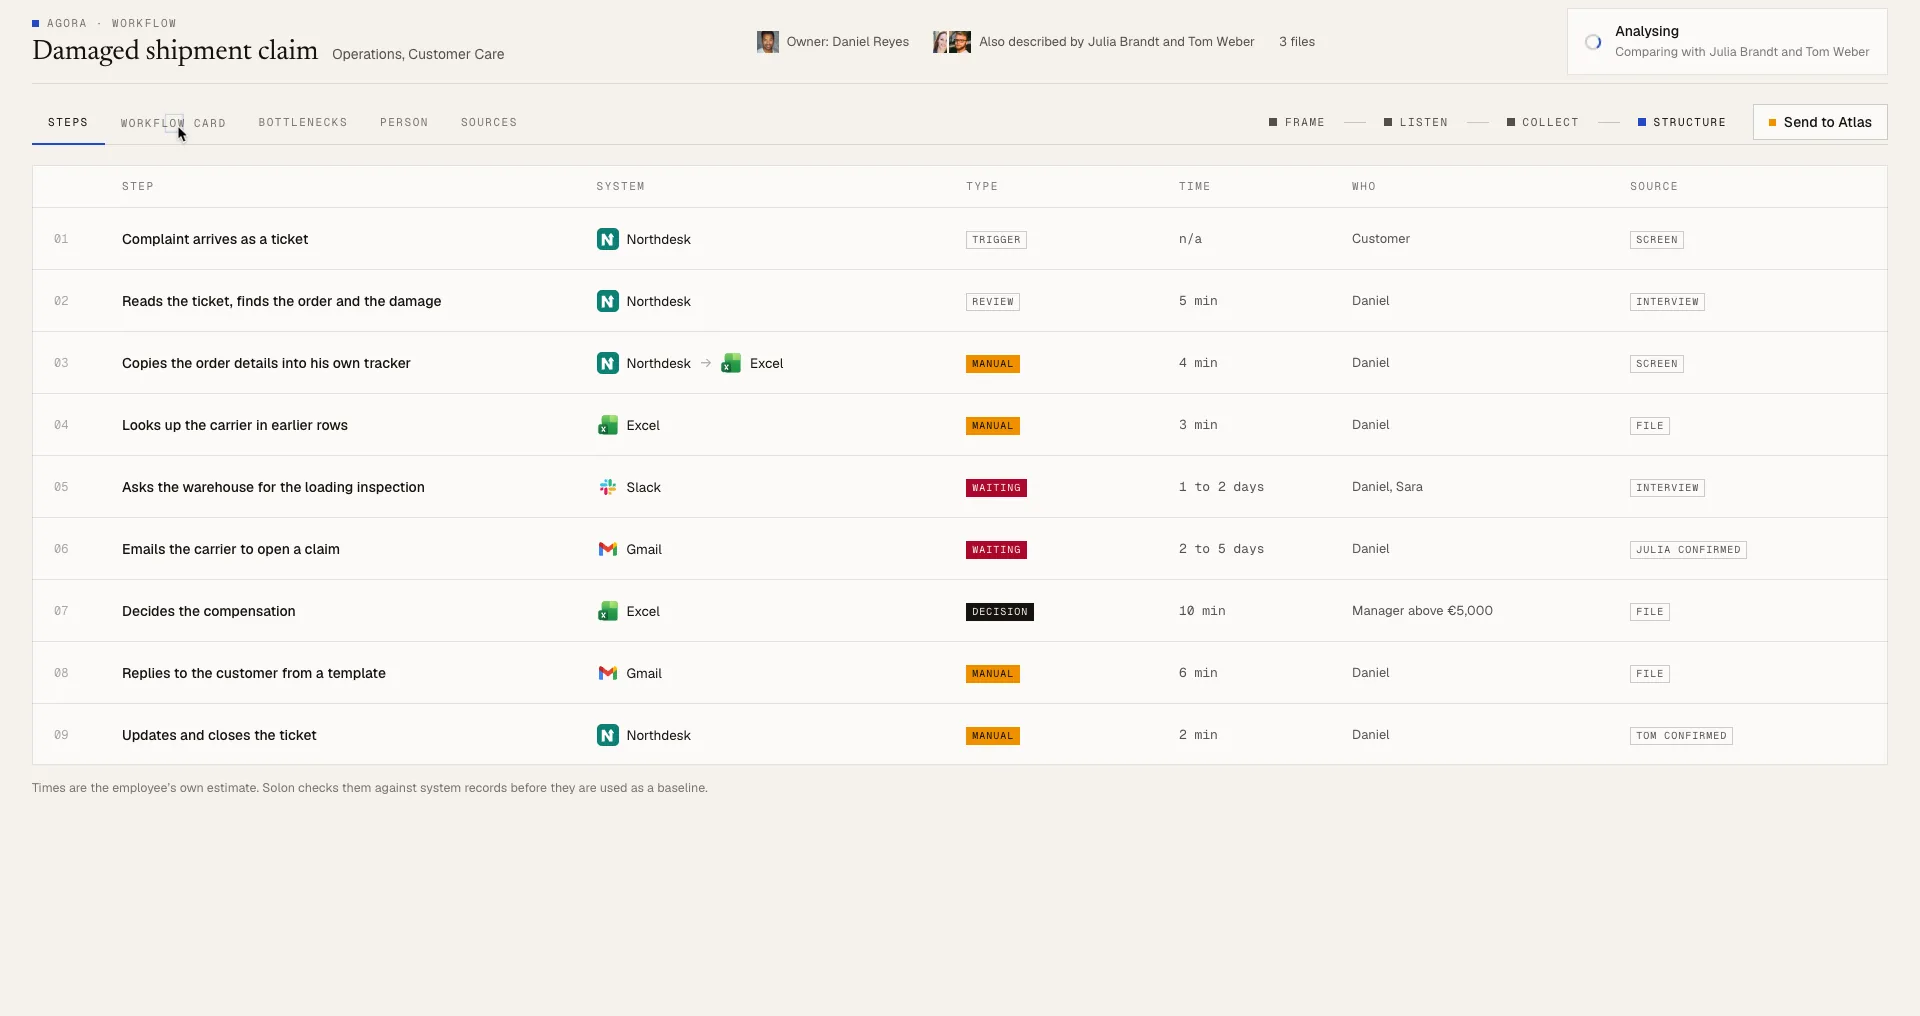Click Northdesk icon in Reads the ticket row
Screen dimensions: 1920x1016
pyautogui.click(x=607, y=301)
